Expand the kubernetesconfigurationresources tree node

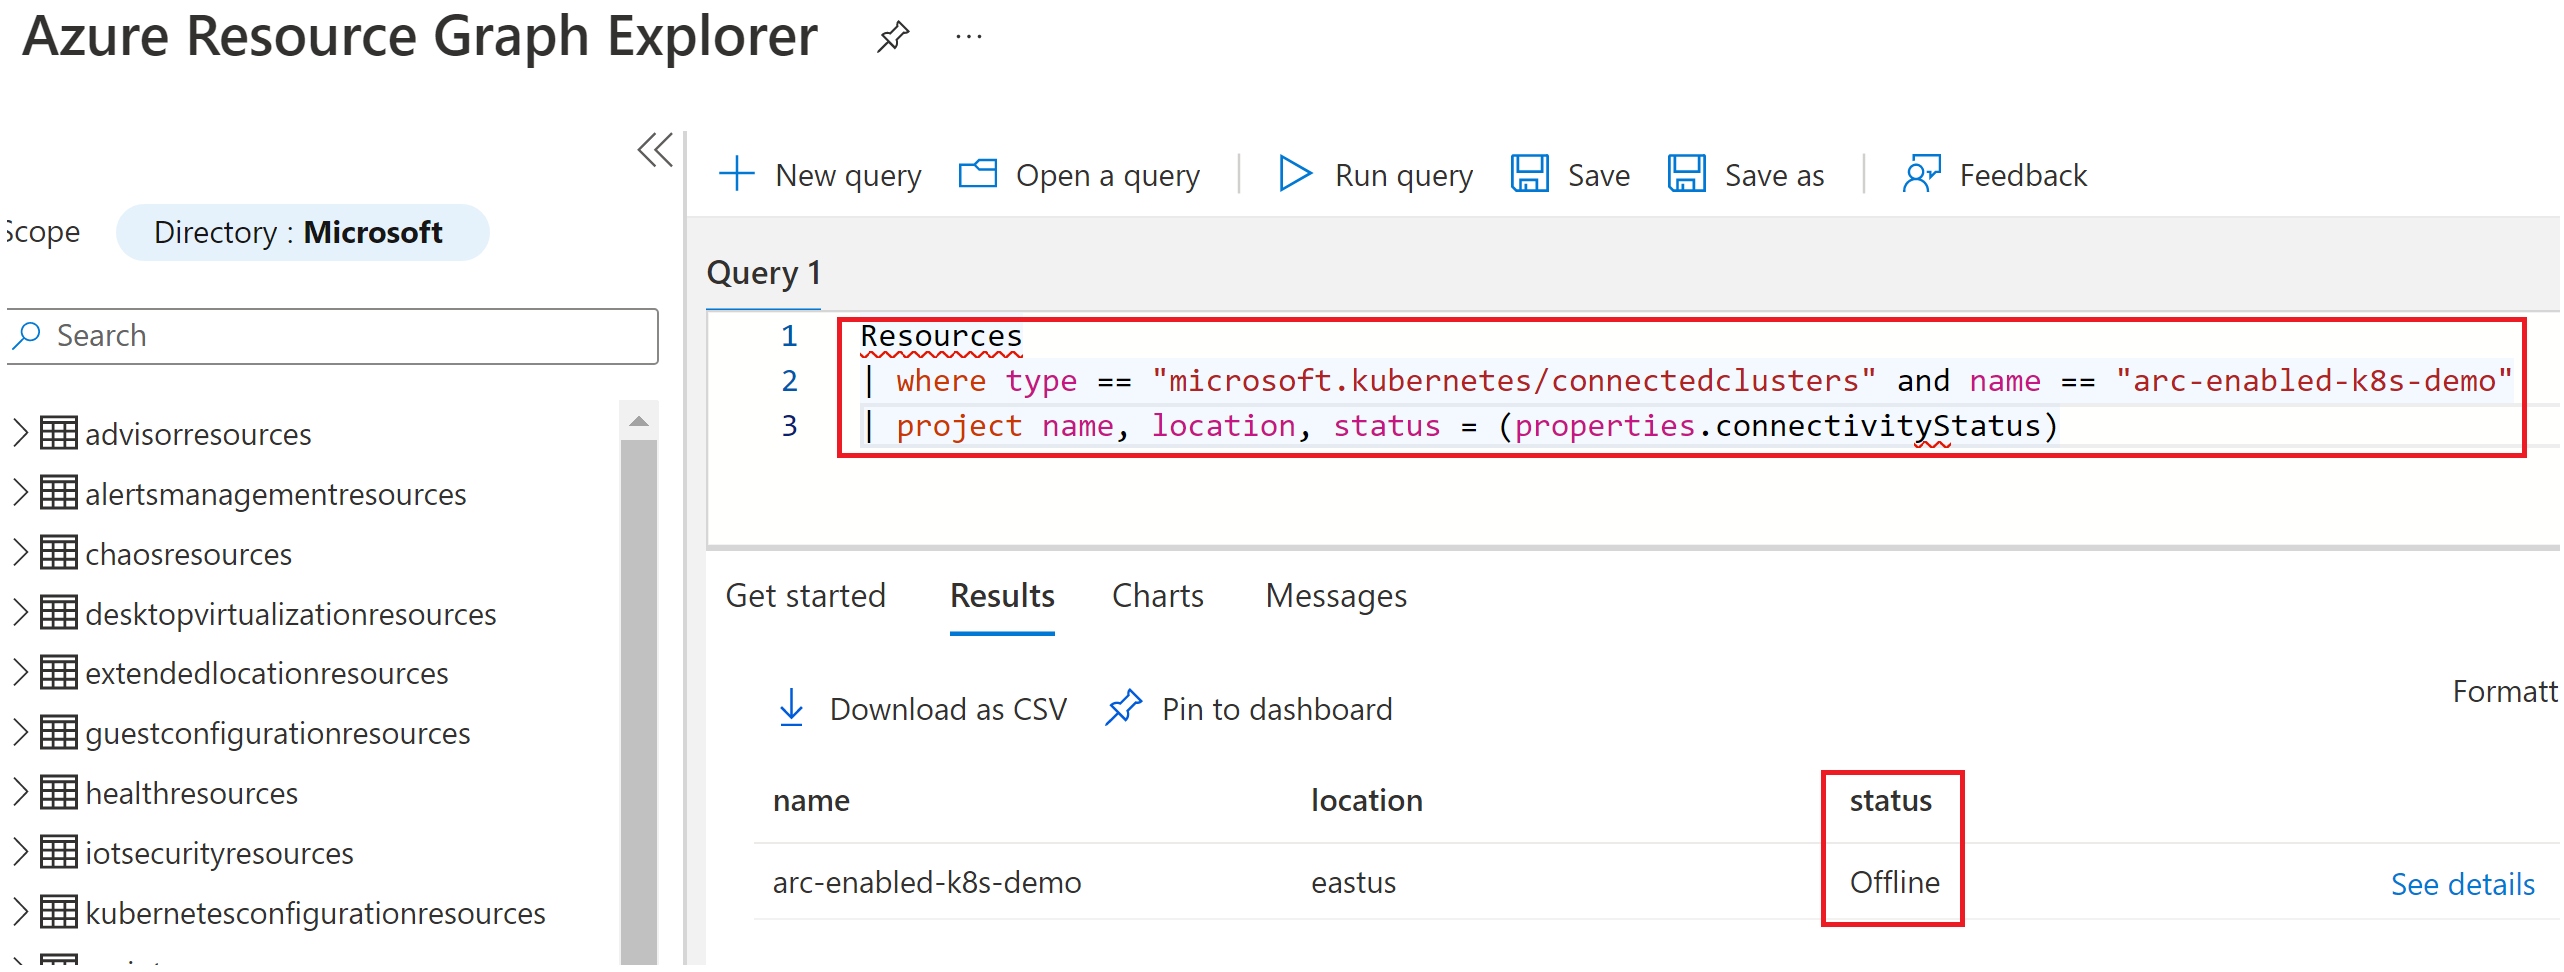pos(19,912)
